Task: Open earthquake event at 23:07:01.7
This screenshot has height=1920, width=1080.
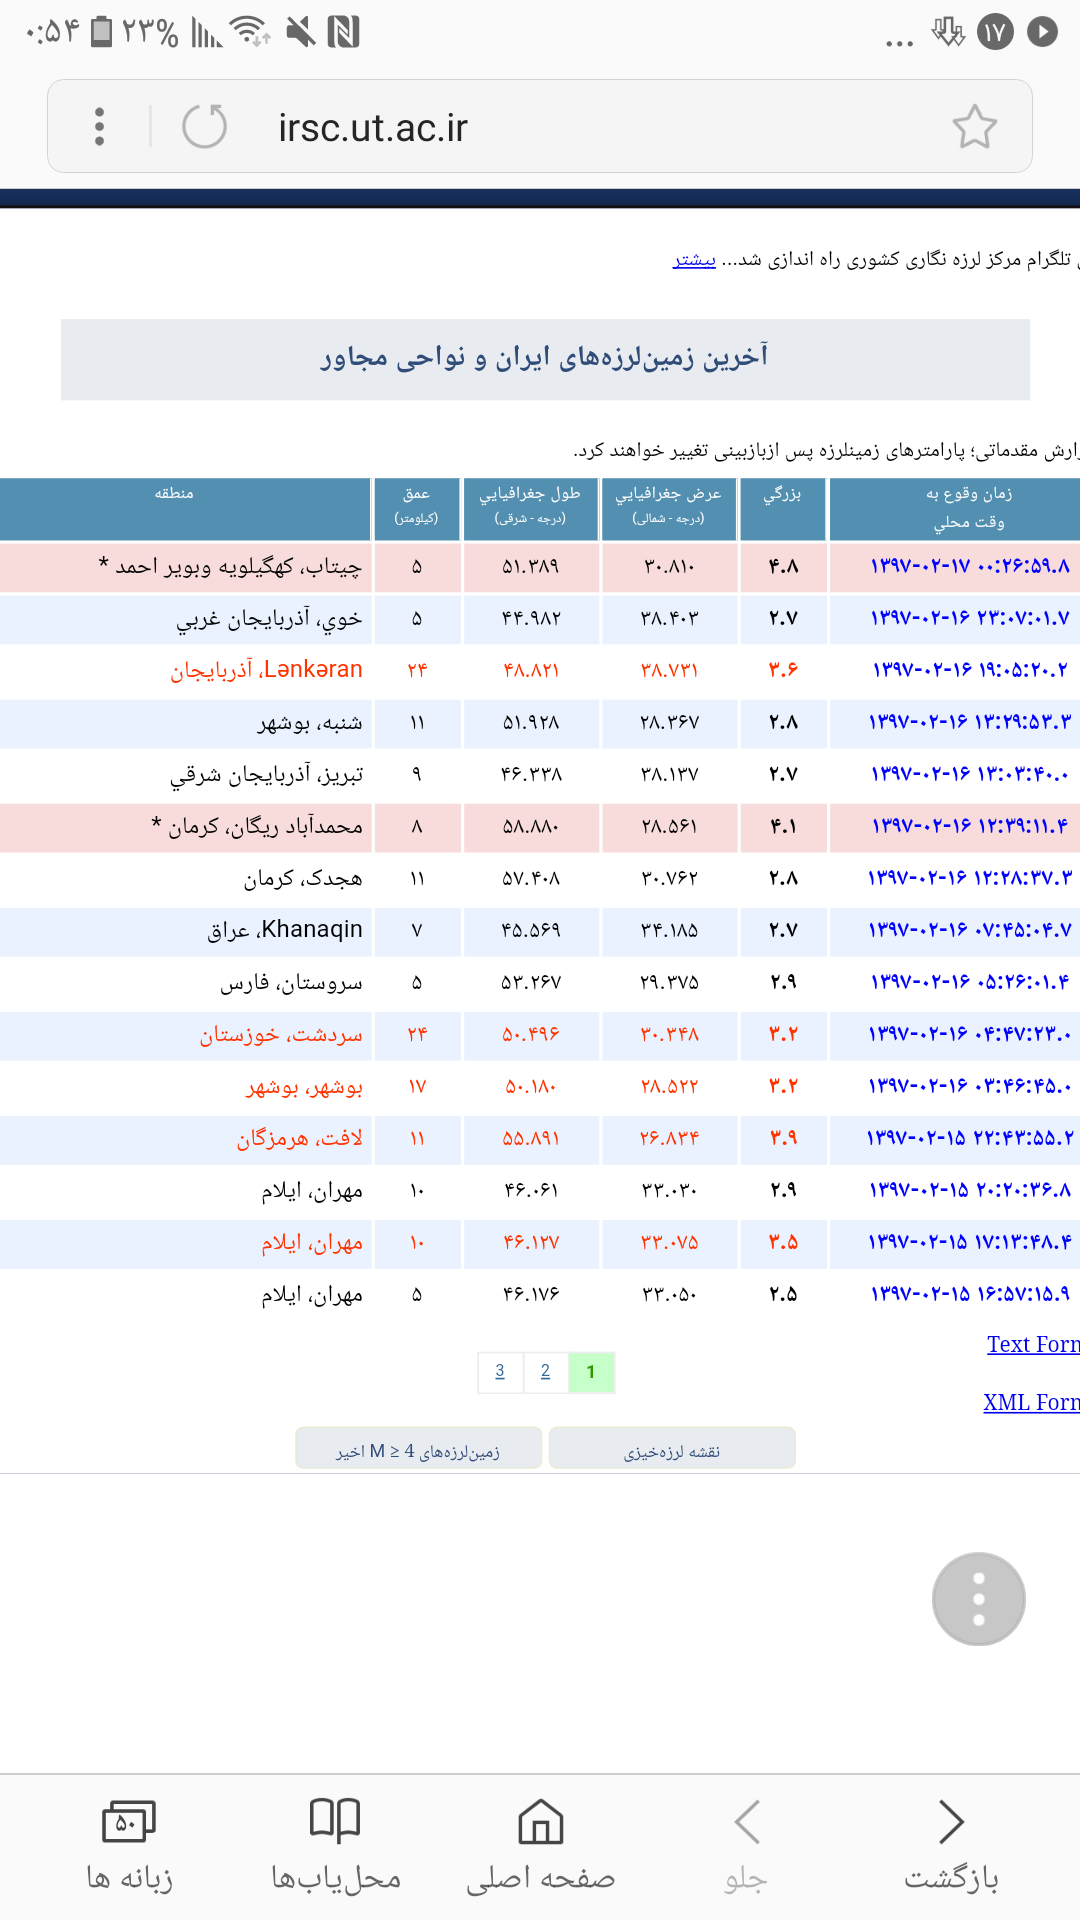Action: click(x=970, y=618)
